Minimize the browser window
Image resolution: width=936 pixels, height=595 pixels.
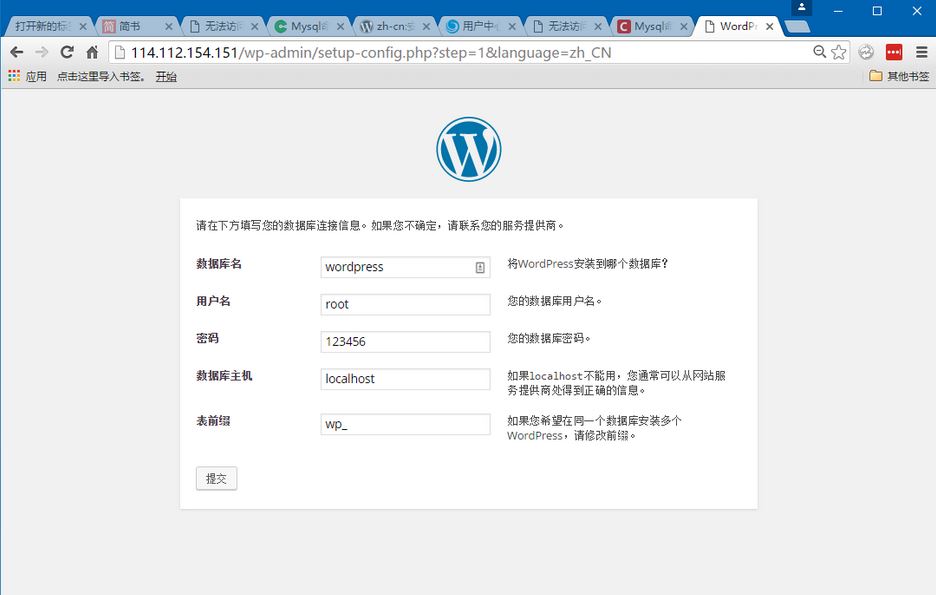tap(838, 11)
